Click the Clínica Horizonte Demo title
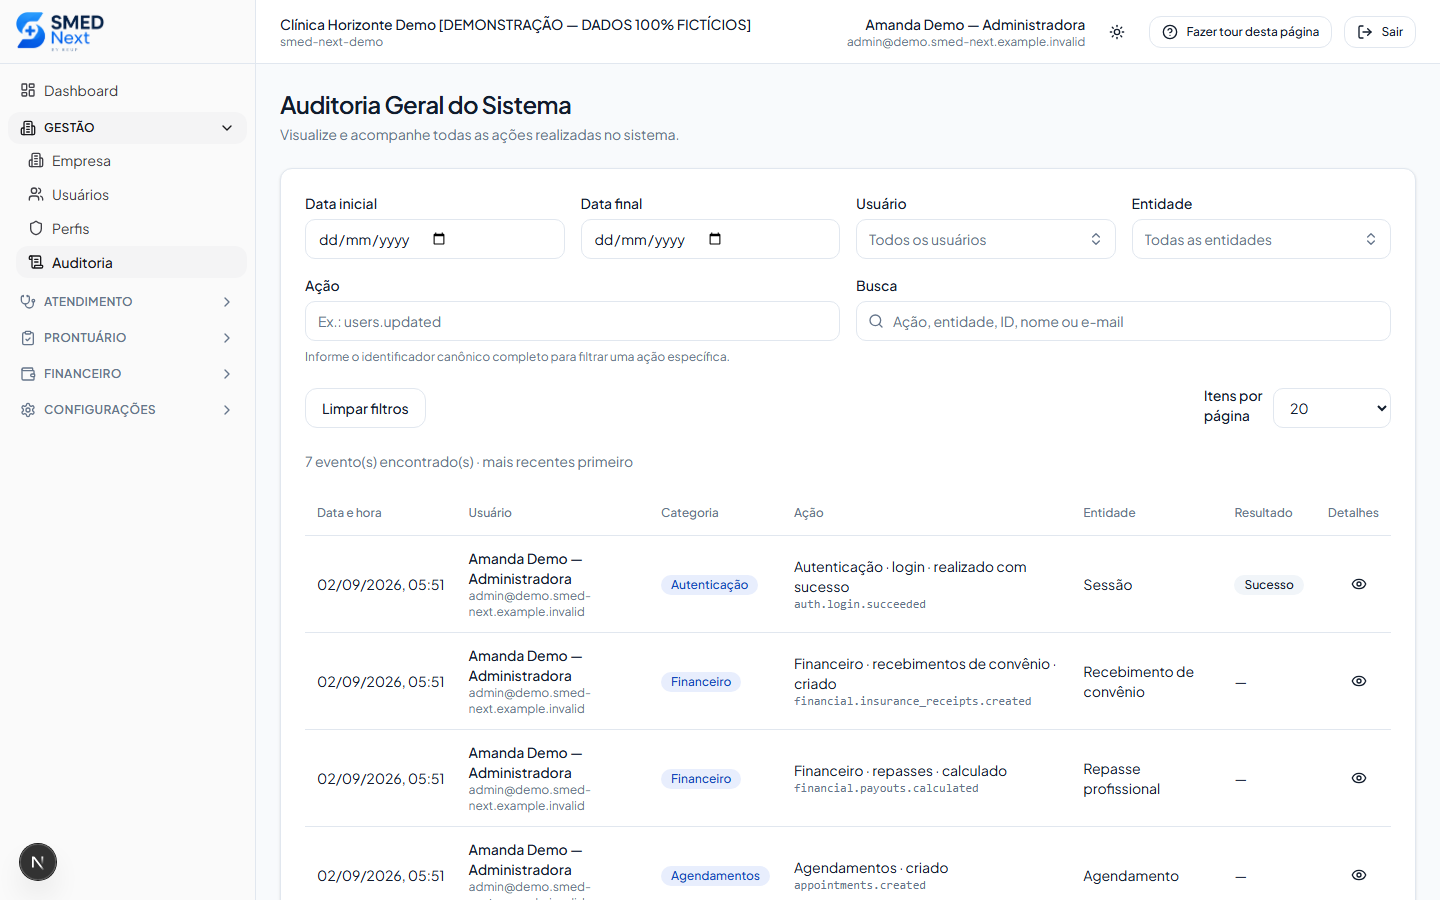This screenshot has width=1440, height=900. point(516,25)
